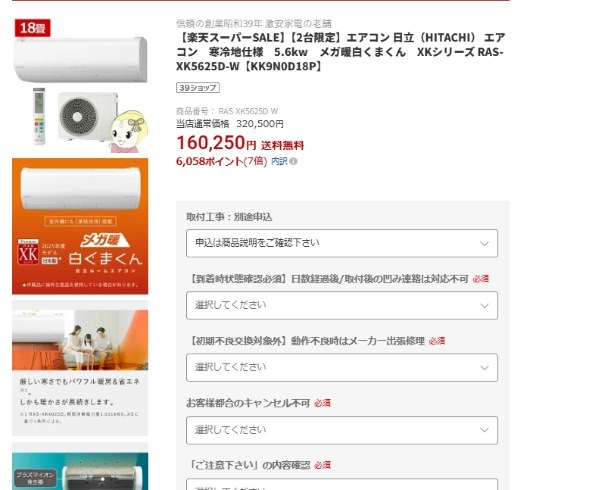Click the remote control image
This screenshot has height=490, width=596.
(39, 116)
